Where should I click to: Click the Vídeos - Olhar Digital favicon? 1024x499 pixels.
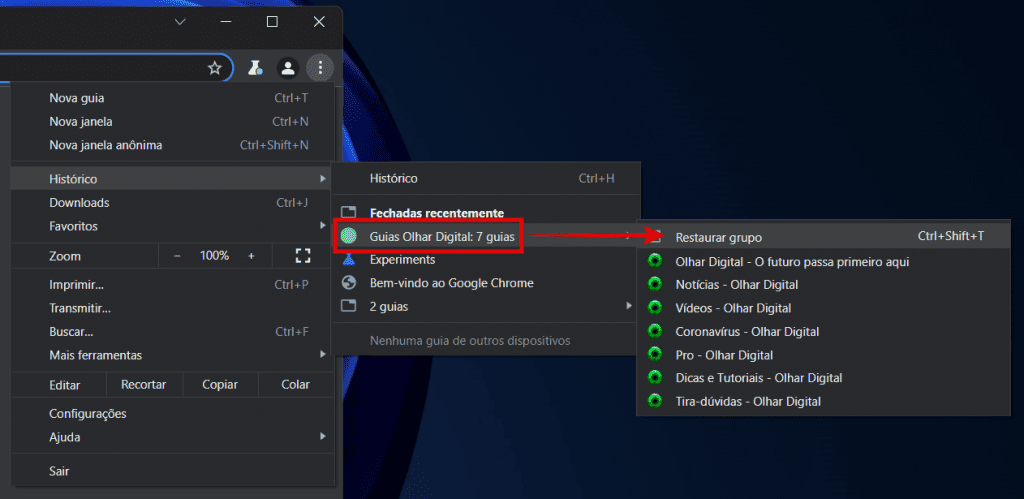pos(654,308)
